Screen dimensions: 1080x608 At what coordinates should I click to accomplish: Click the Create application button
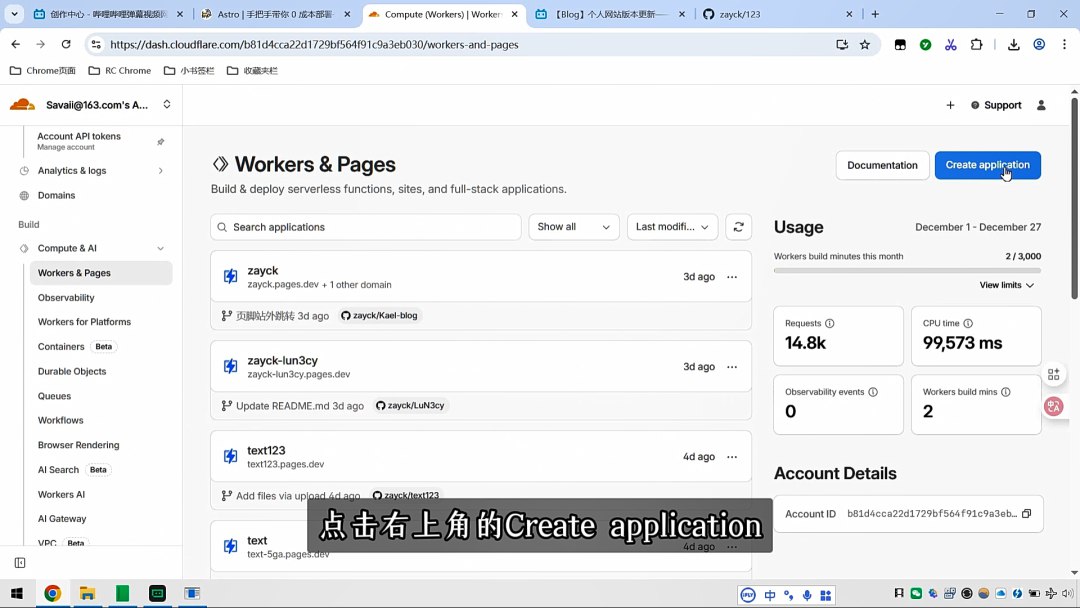987,165
